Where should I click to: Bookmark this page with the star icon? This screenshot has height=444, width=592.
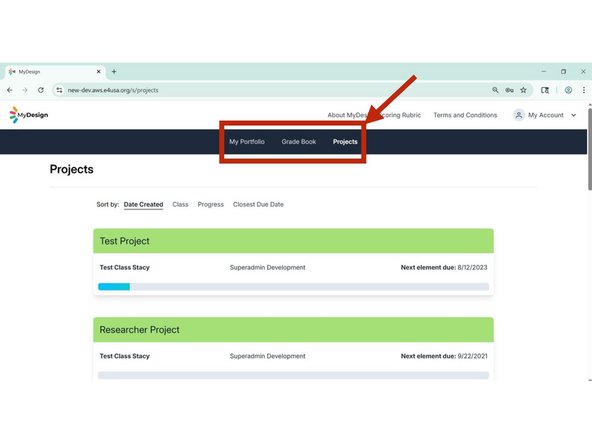tap(523, 90)
